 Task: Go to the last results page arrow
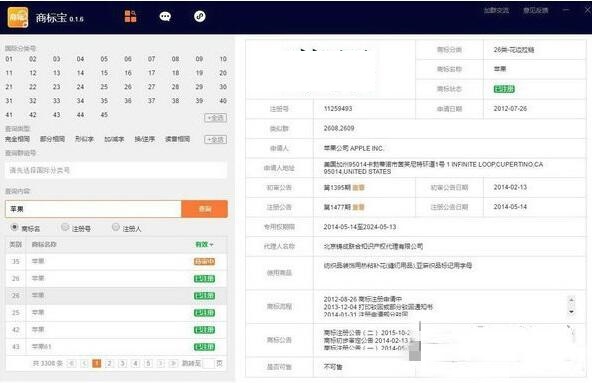click(x=173, y=363)
